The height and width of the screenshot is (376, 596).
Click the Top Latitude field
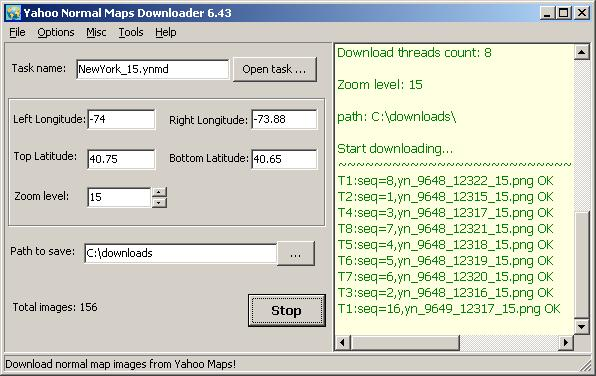click(121, 159)
